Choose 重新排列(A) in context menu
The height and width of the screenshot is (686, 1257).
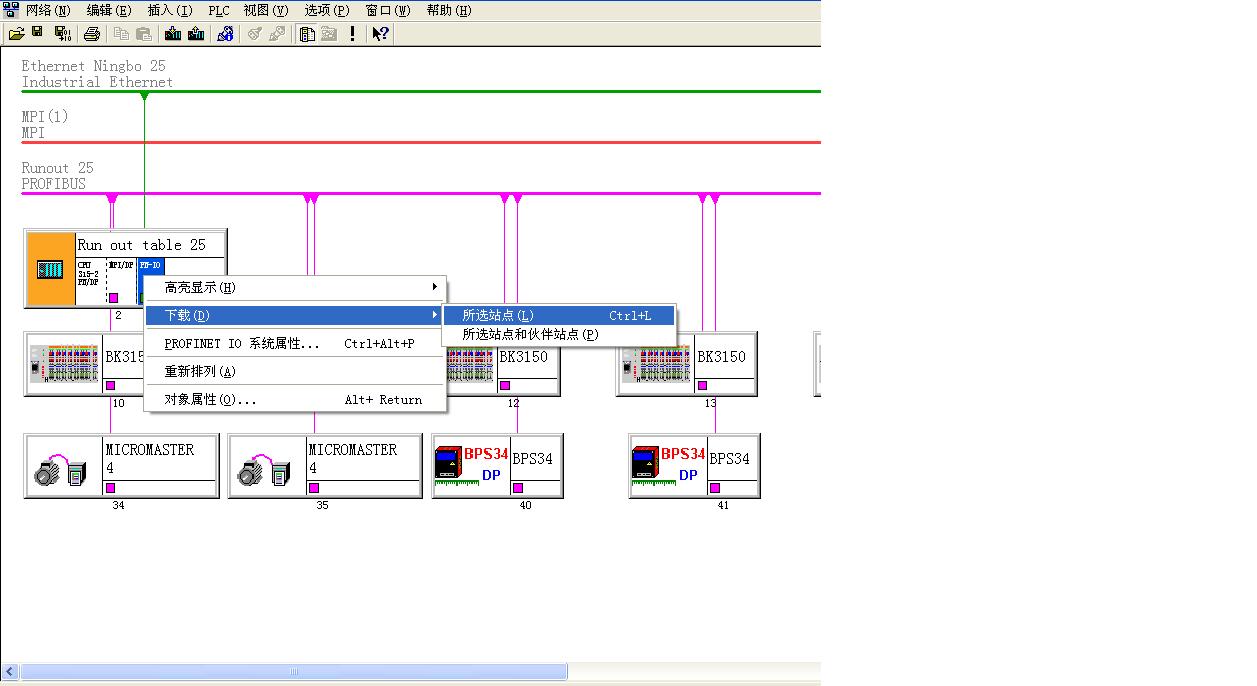click(294, 371)
